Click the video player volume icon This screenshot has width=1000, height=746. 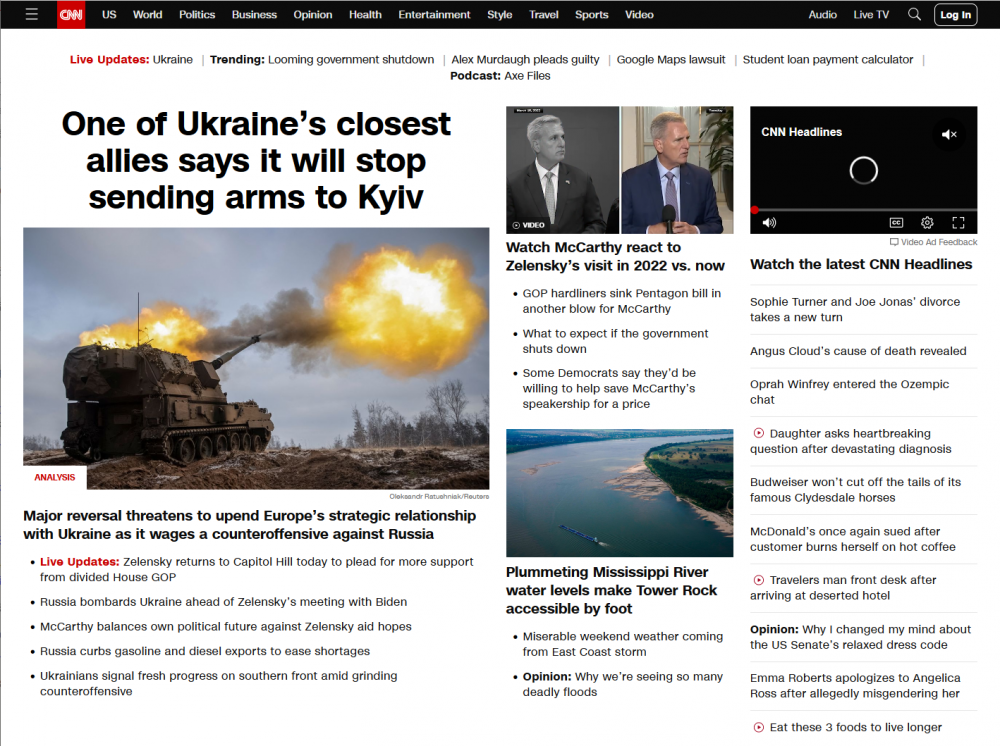tap(769, 222)
